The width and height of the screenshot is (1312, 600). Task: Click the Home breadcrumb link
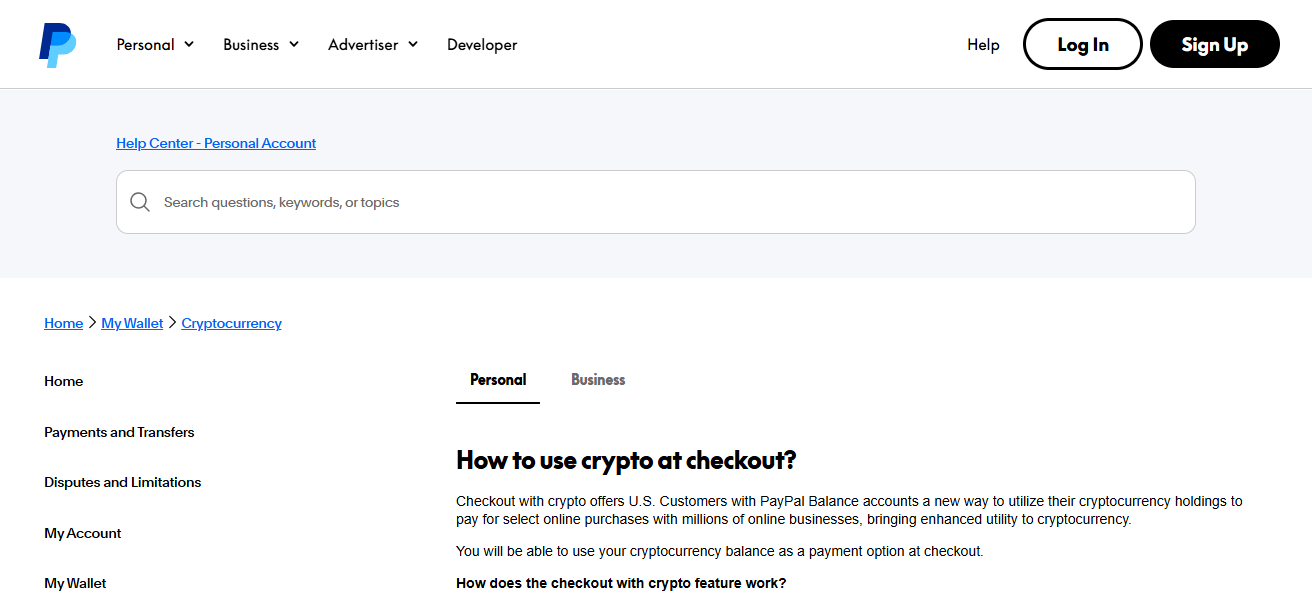63,322
